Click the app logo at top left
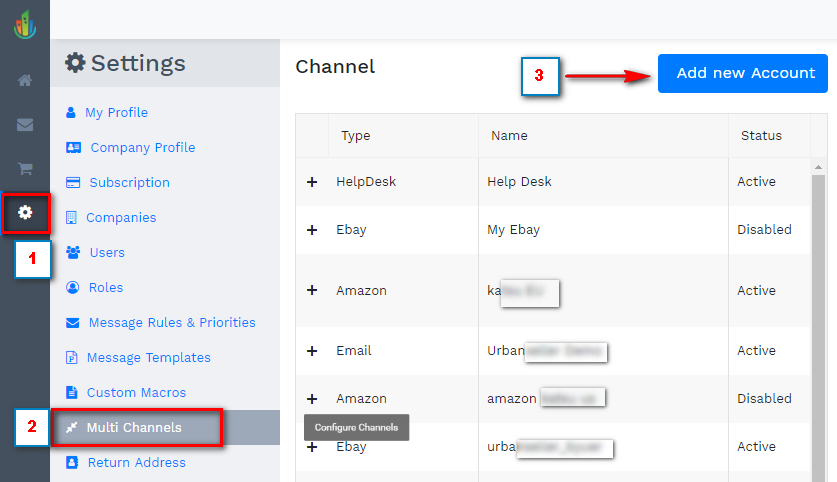The width and height of the screenshot is (837, 482). tap(25, 23)
